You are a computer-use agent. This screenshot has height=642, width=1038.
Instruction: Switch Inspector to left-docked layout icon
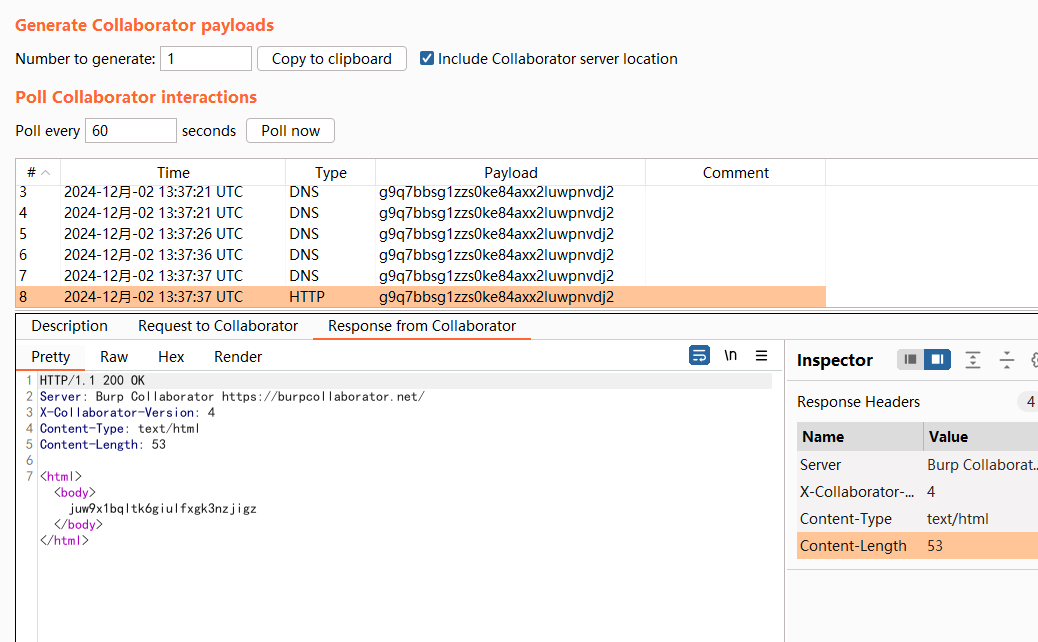tap(910, 360)
